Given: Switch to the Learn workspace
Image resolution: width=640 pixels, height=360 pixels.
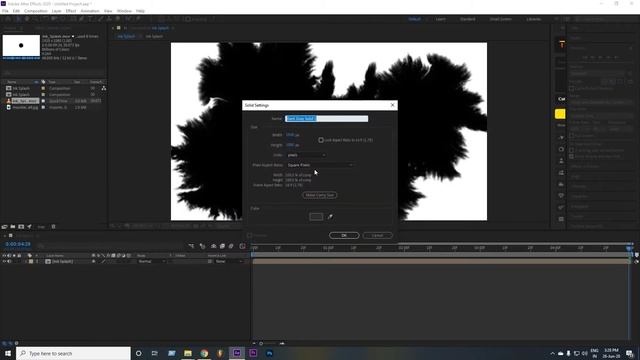Looking at the screenshot, I should tap(440, 19).
